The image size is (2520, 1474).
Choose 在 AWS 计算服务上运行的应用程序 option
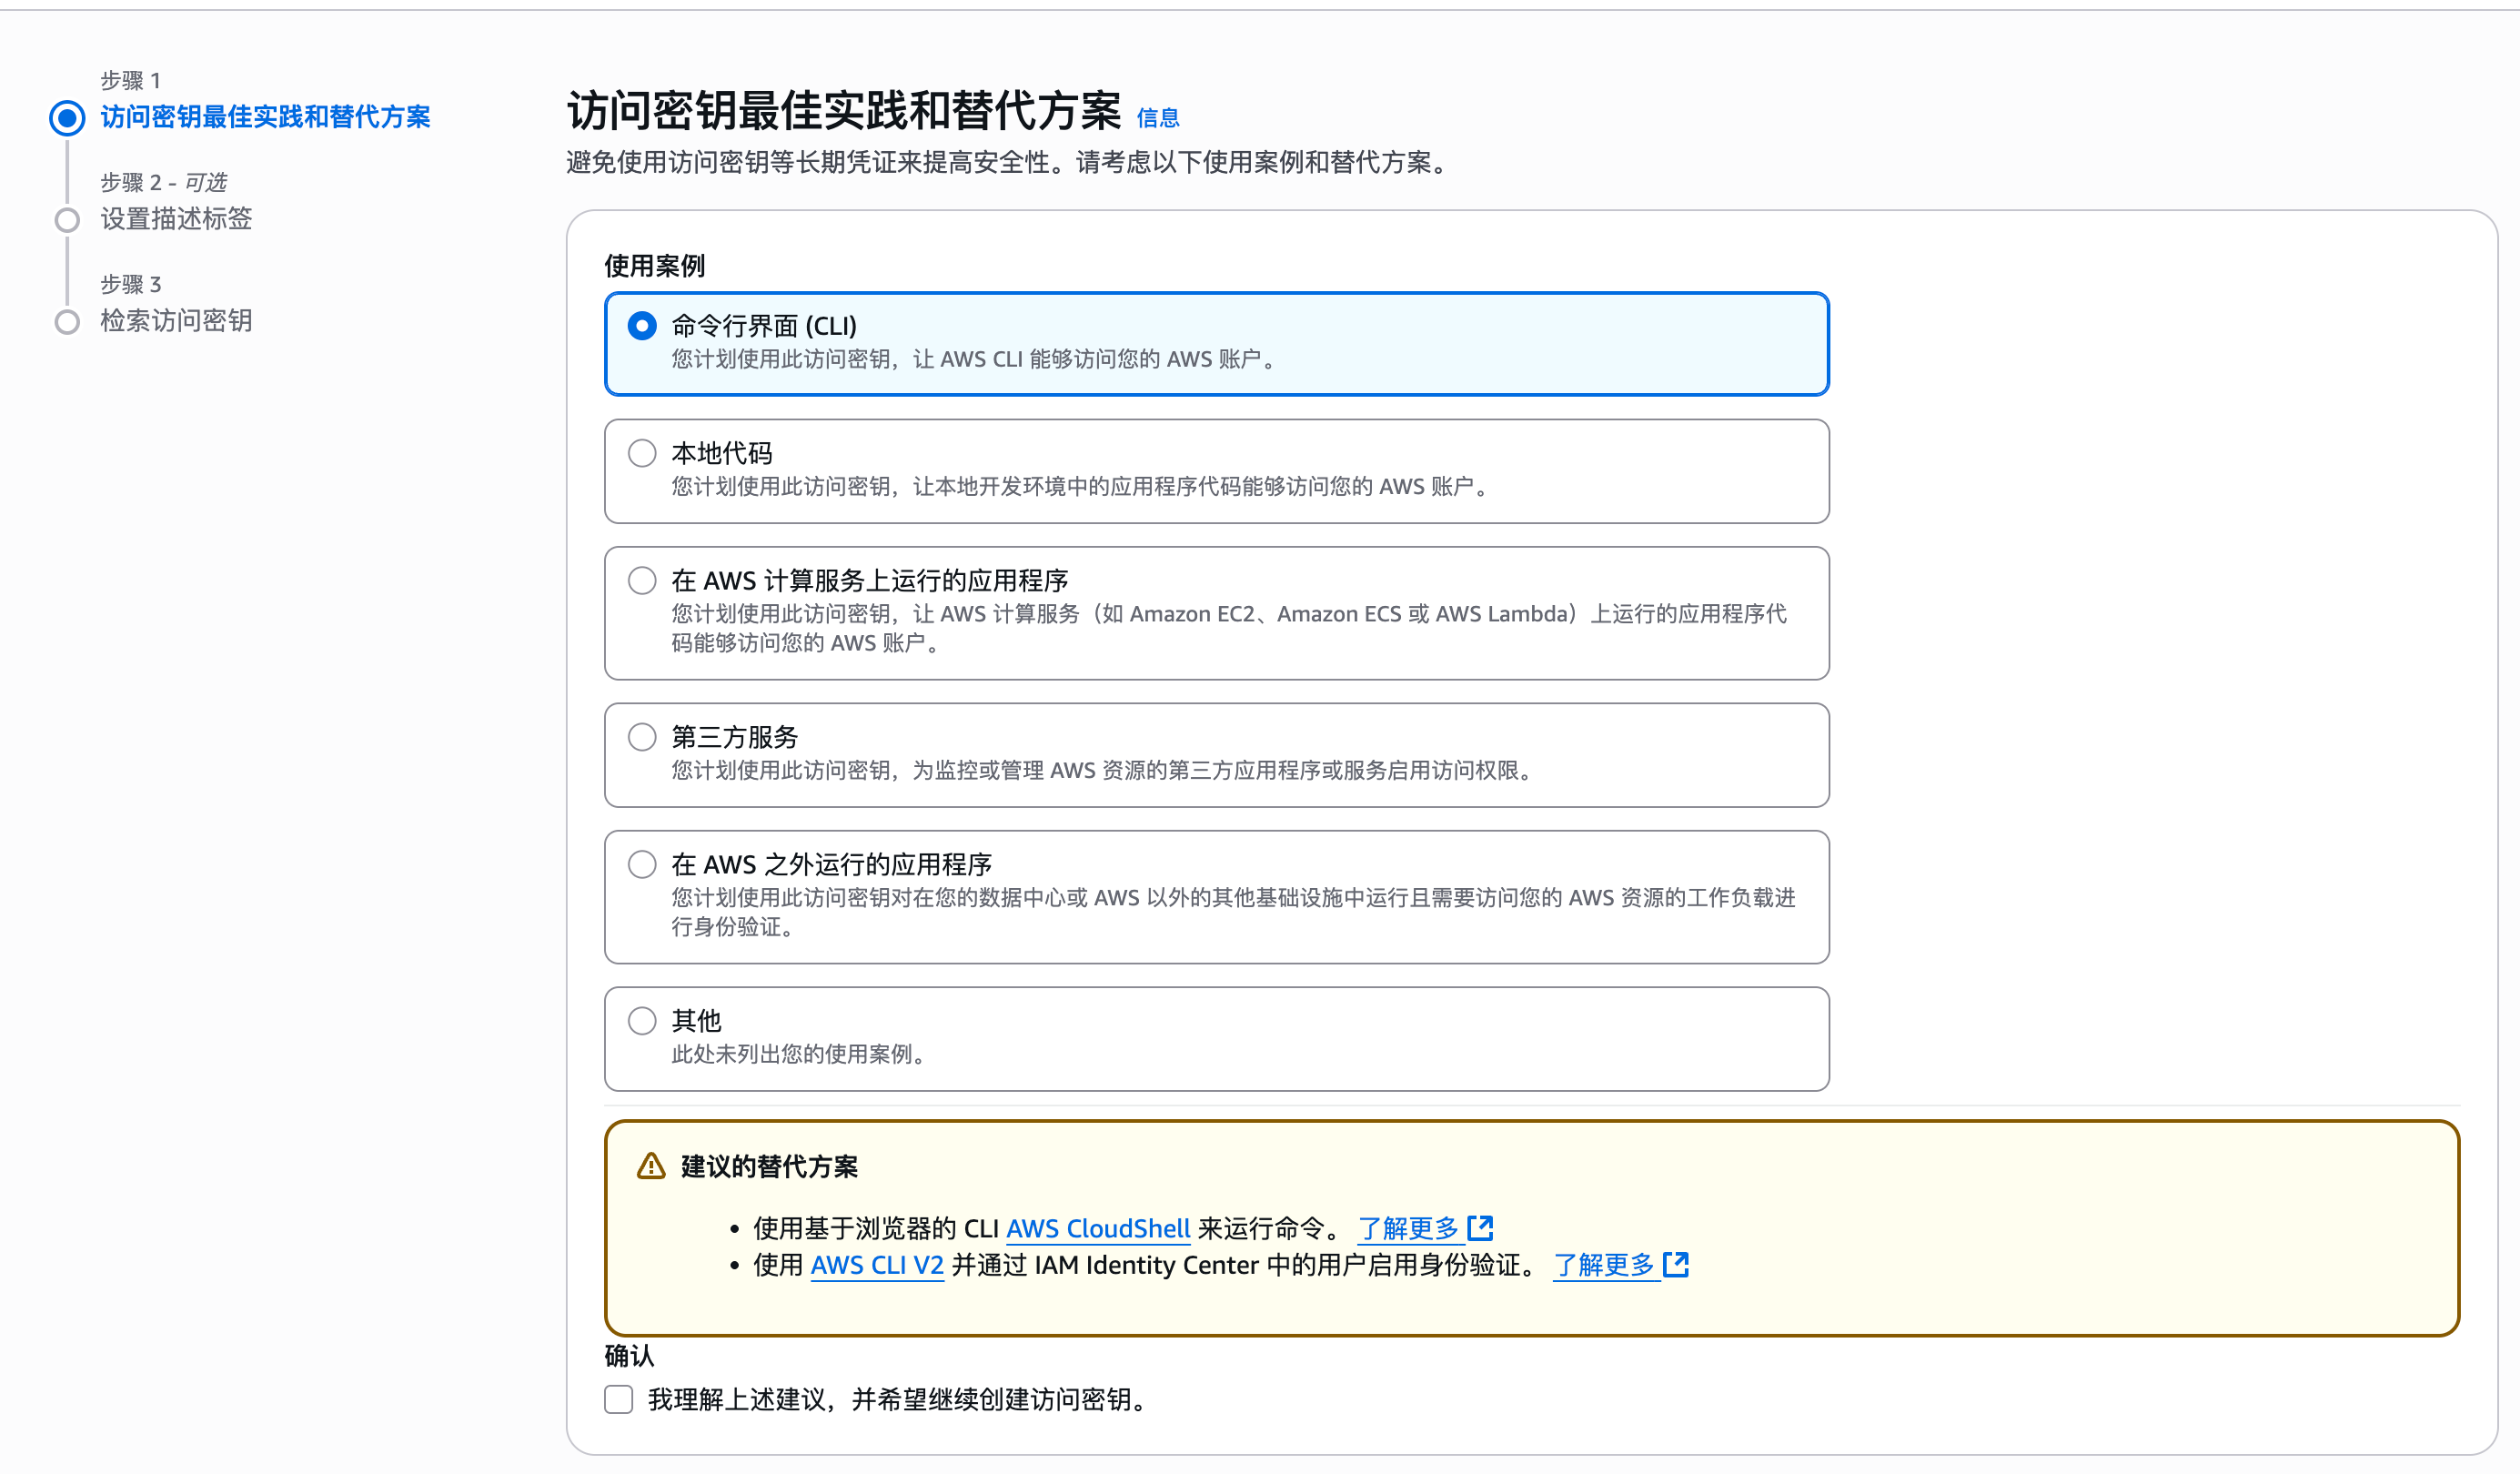(x=642, y=580)
